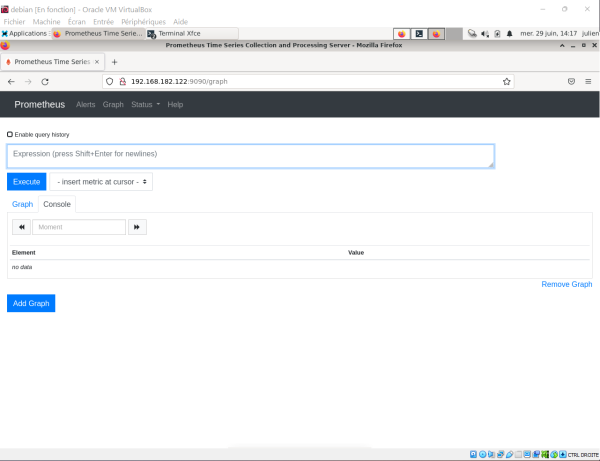Bookmark this page with the star
Image resolution: width=600 pixels, height=461 pixels.
tap(507, 81)
